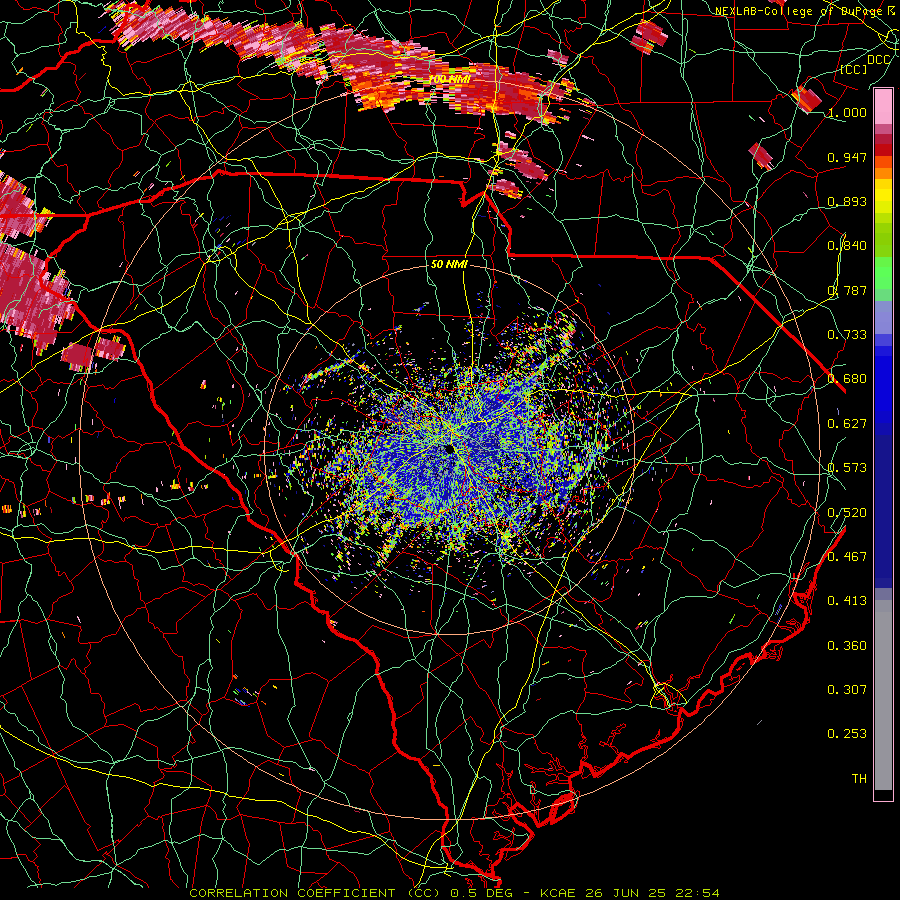Click the 0.733 color scale label

847,335
